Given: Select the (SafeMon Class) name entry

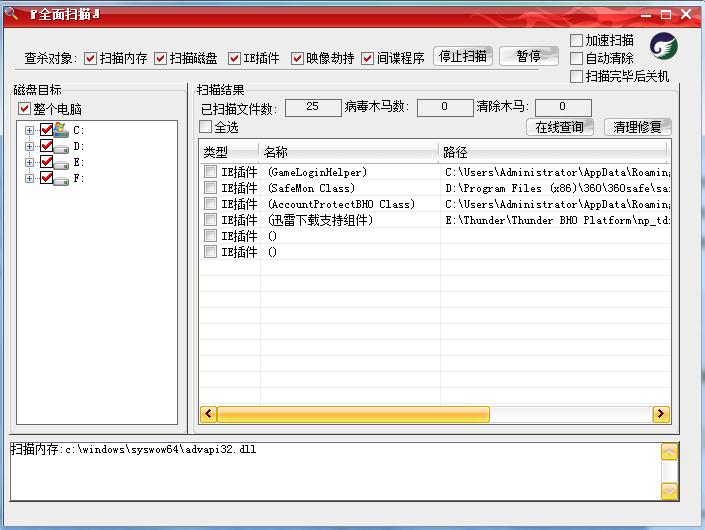Looking at the screenshot, I should pyautogui.click(x=312, y=188).
